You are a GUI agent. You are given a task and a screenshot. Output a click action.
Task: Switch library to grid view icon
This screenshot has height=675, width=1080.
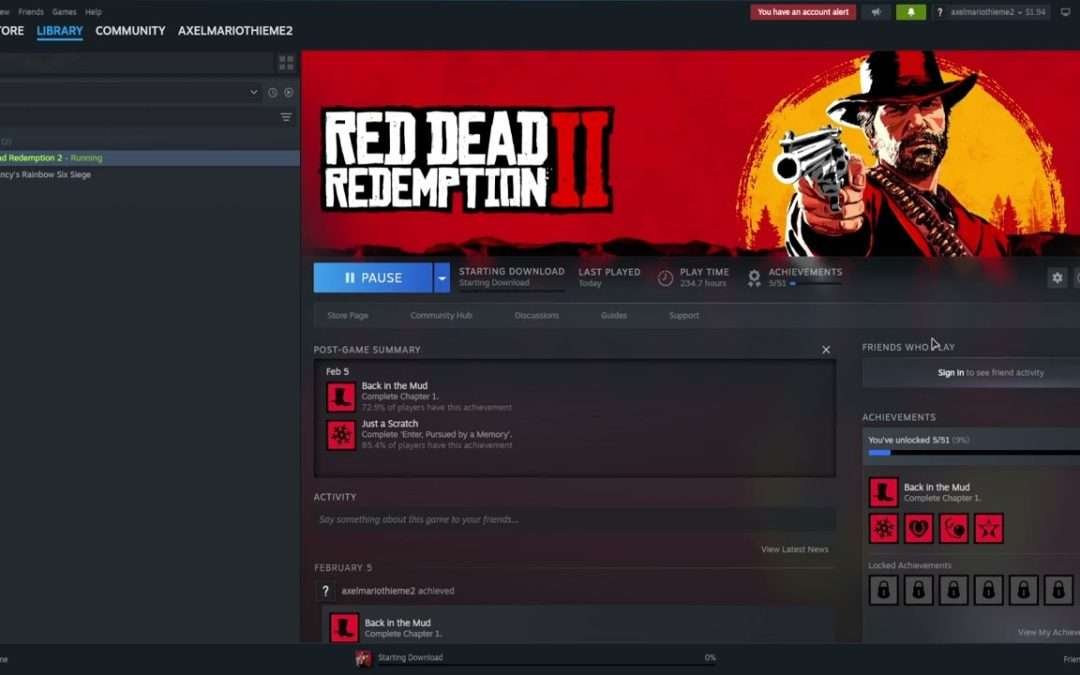click(x=287, y=63)
